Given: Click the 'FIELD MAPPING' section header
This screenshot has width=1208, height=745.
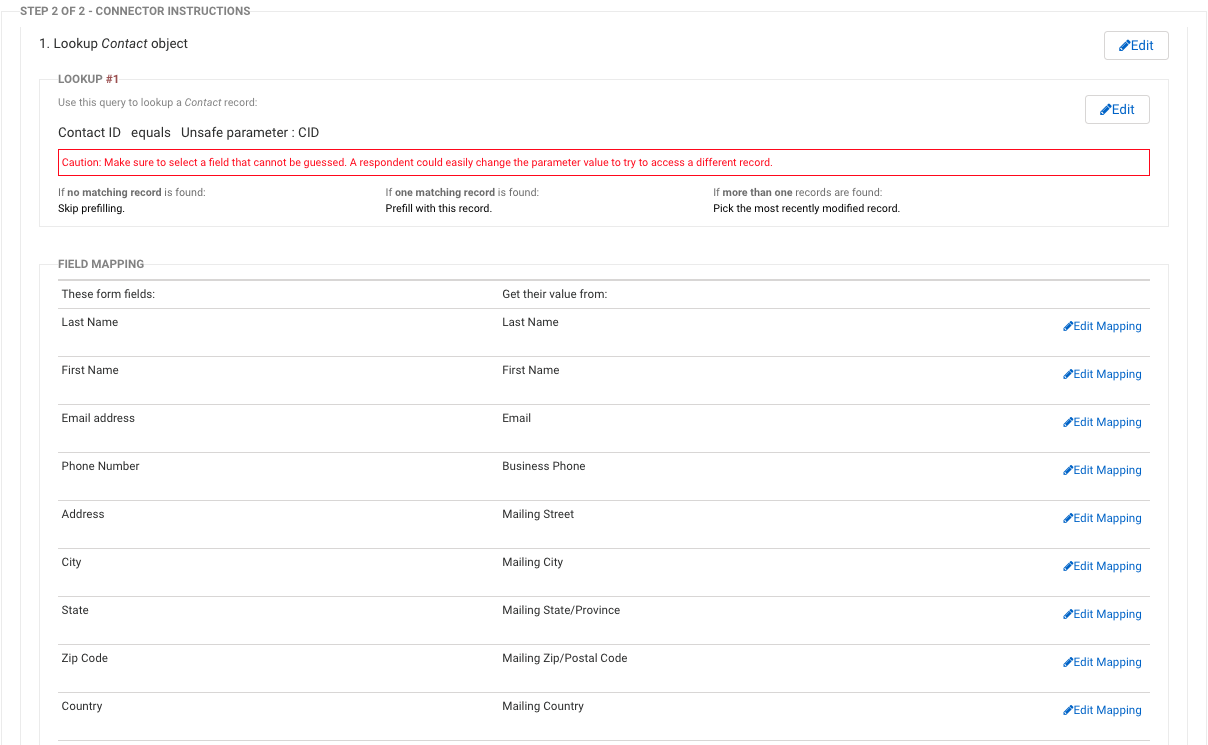Looking at the screenshot, I should pos(101,264).
